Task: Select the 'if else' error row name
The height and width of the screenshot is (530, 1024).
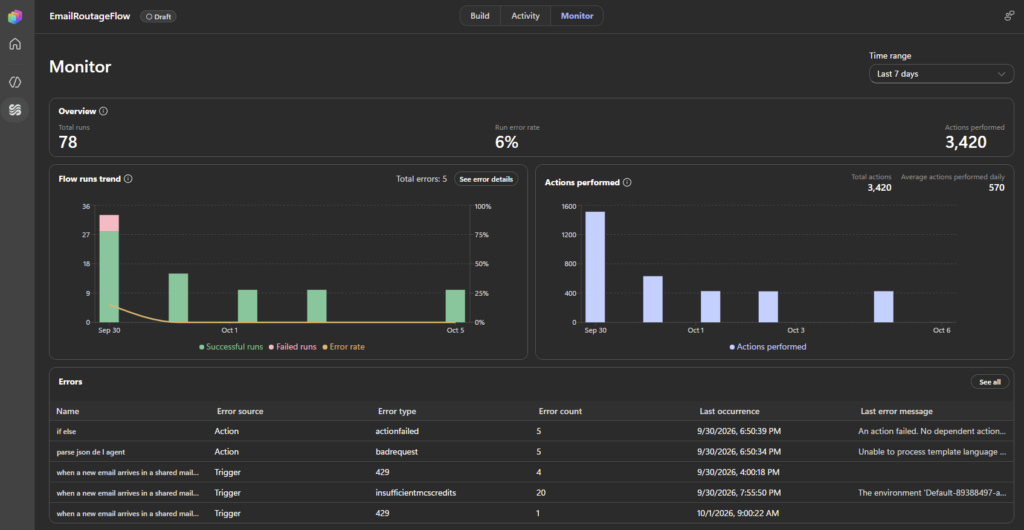Action: tap(67, 431)
